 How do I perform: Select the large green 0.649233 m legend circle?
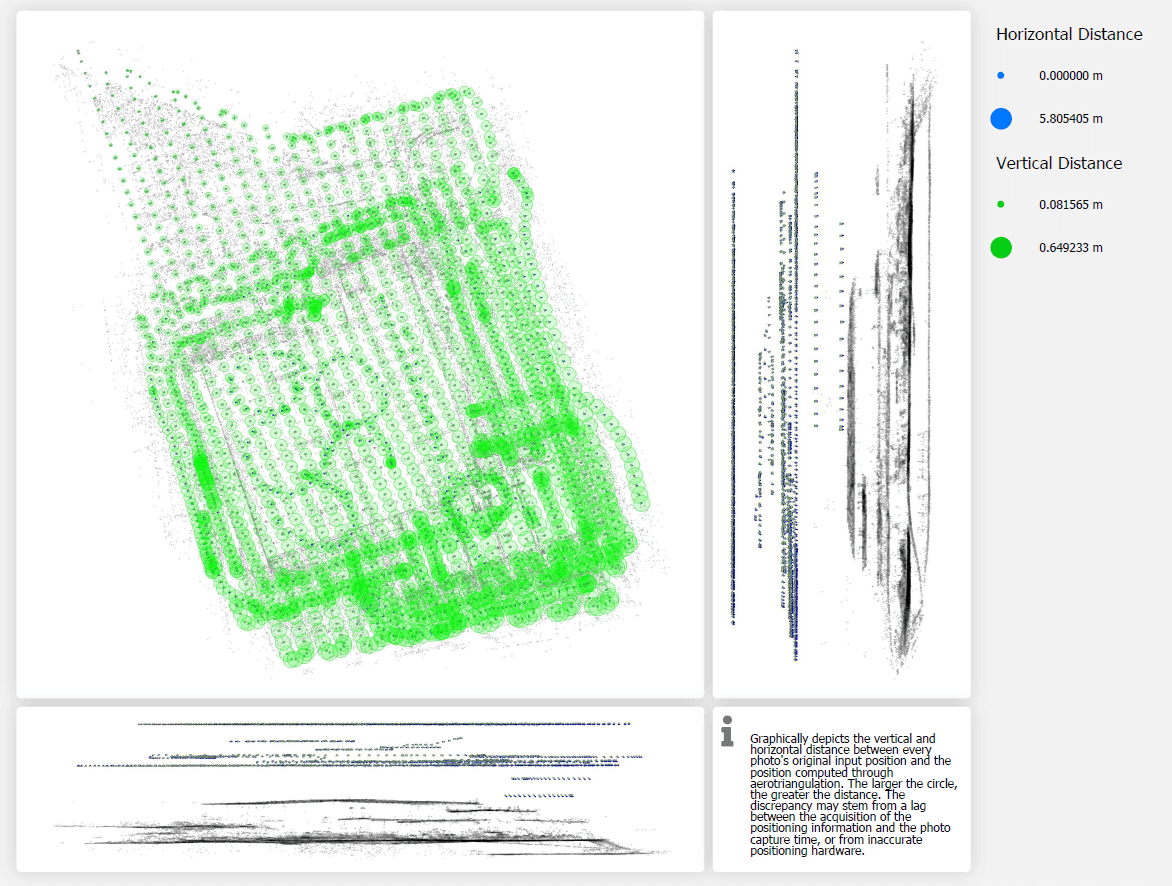click(x=1000, y=247)
